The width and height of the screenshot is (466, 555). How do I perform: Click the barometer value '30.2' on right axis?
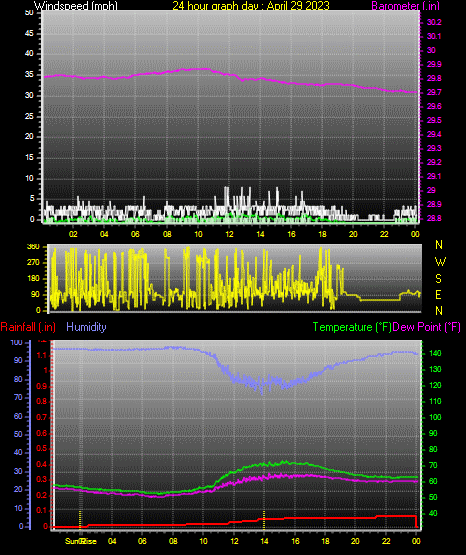pos(434,22)
